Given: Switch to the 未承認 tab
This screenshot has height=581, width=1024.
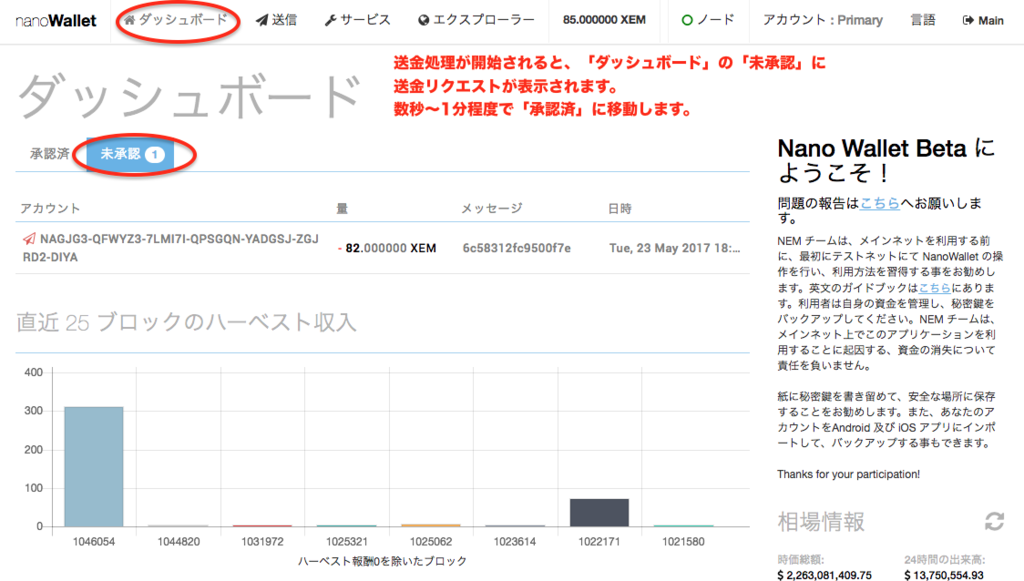Looking at the screenshot, I should 131,154.
